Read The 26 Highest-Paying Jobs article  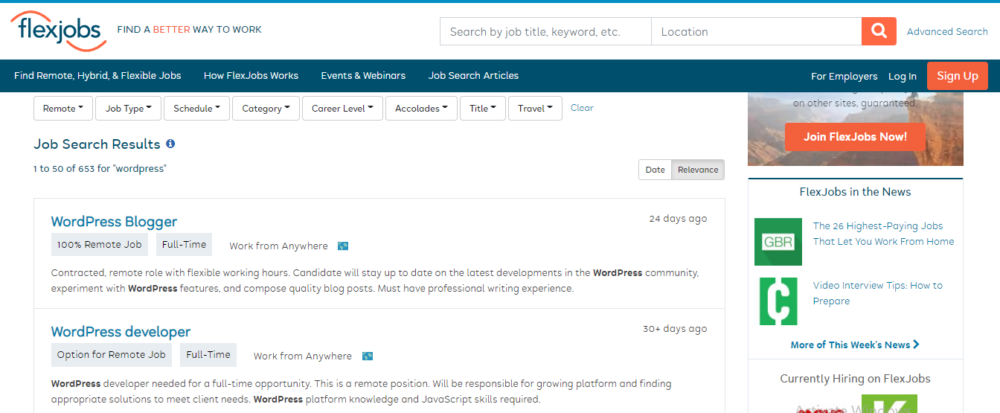(x=883, y=234)
